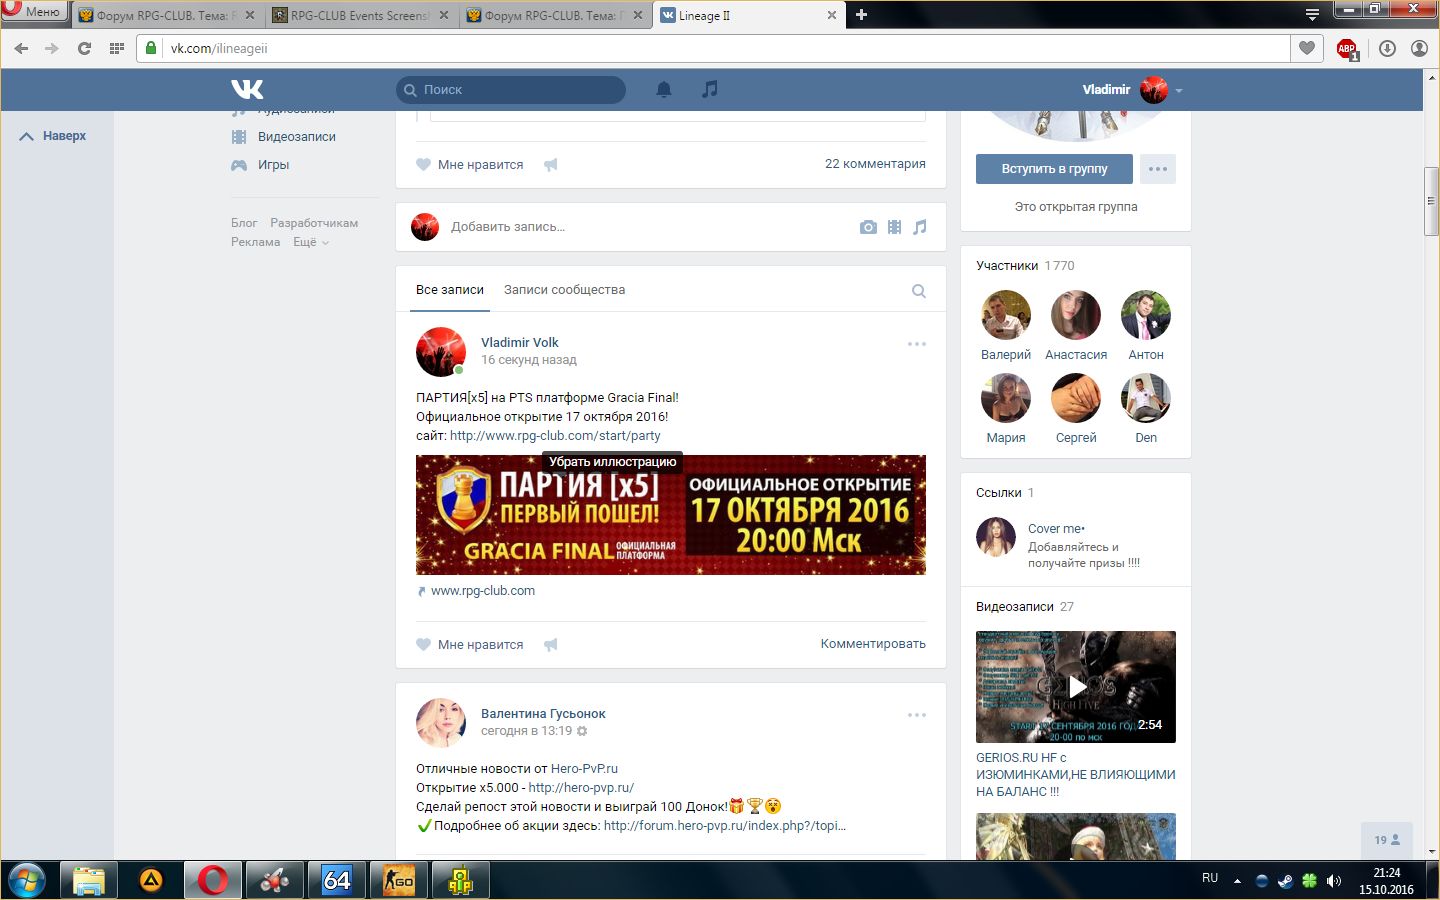1440x900 pixels.
Task: Open Валентина Гусьонок profile name
Action: (543, 713)
